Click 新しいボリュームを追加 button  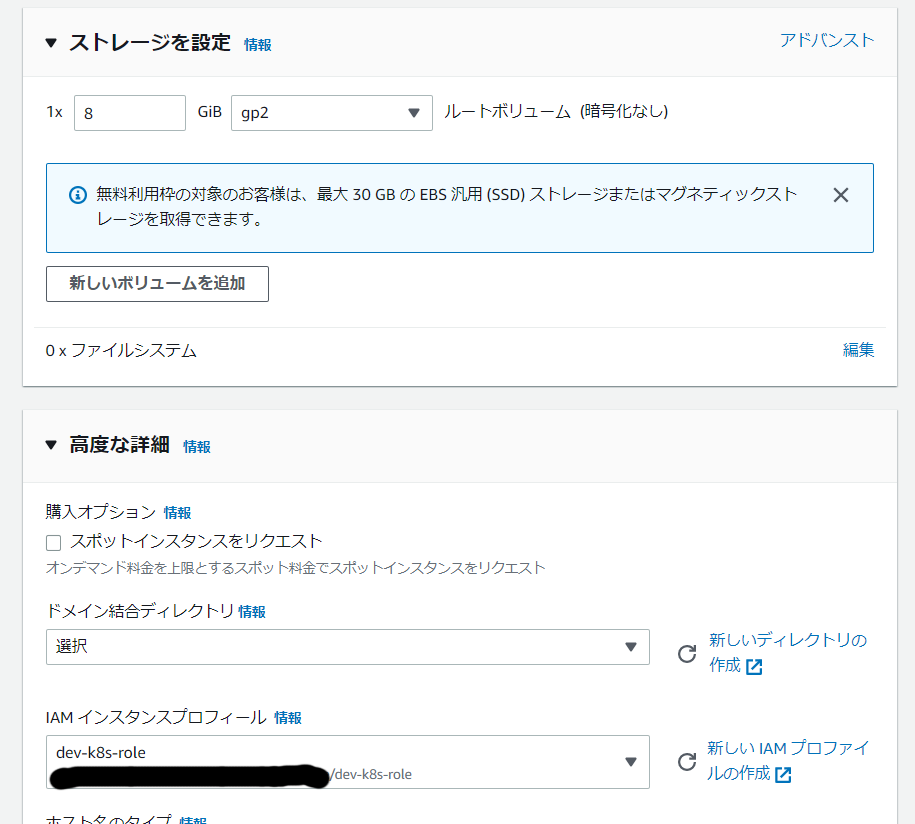tap(157, 284)
